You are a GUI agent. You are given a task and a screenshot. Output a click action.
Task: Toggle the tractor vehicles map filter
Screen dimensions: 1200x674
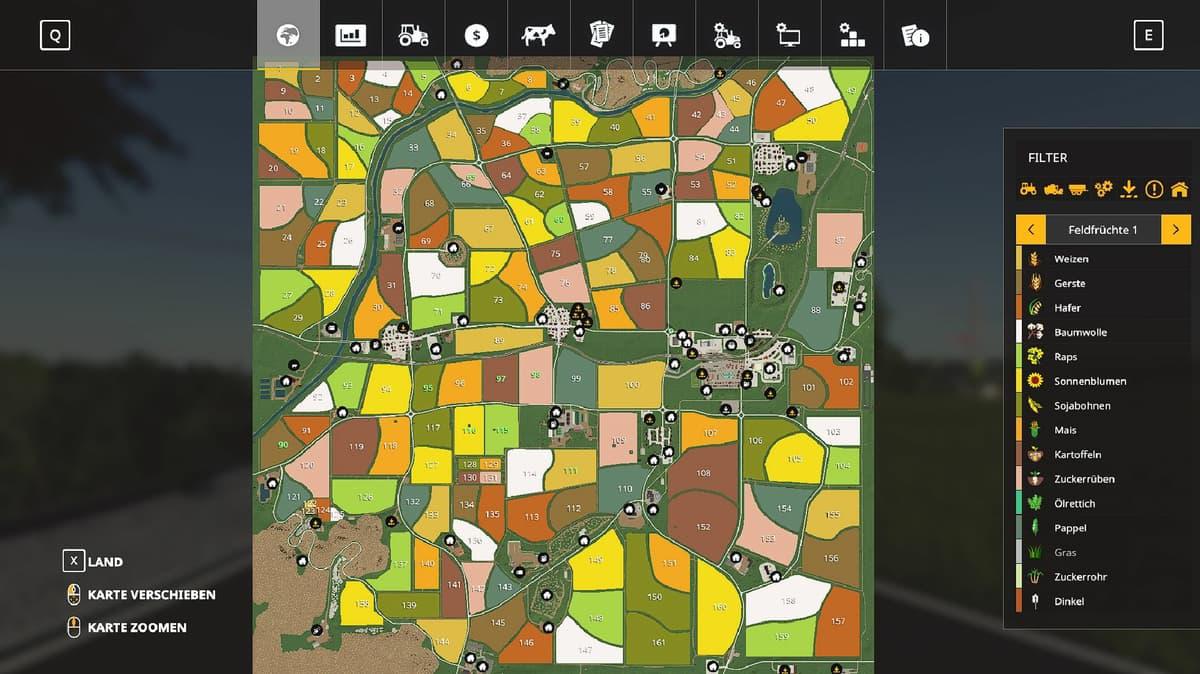pyautogui.click(x=1028, y=188)
